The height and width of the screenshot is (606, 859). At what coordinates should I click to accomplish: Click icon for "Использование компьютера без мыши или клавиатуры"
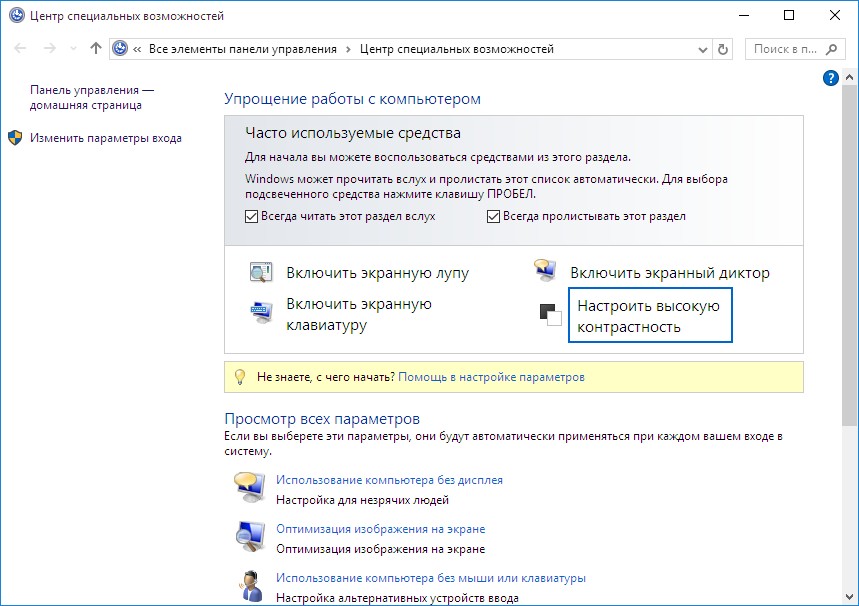click(250, 586)
